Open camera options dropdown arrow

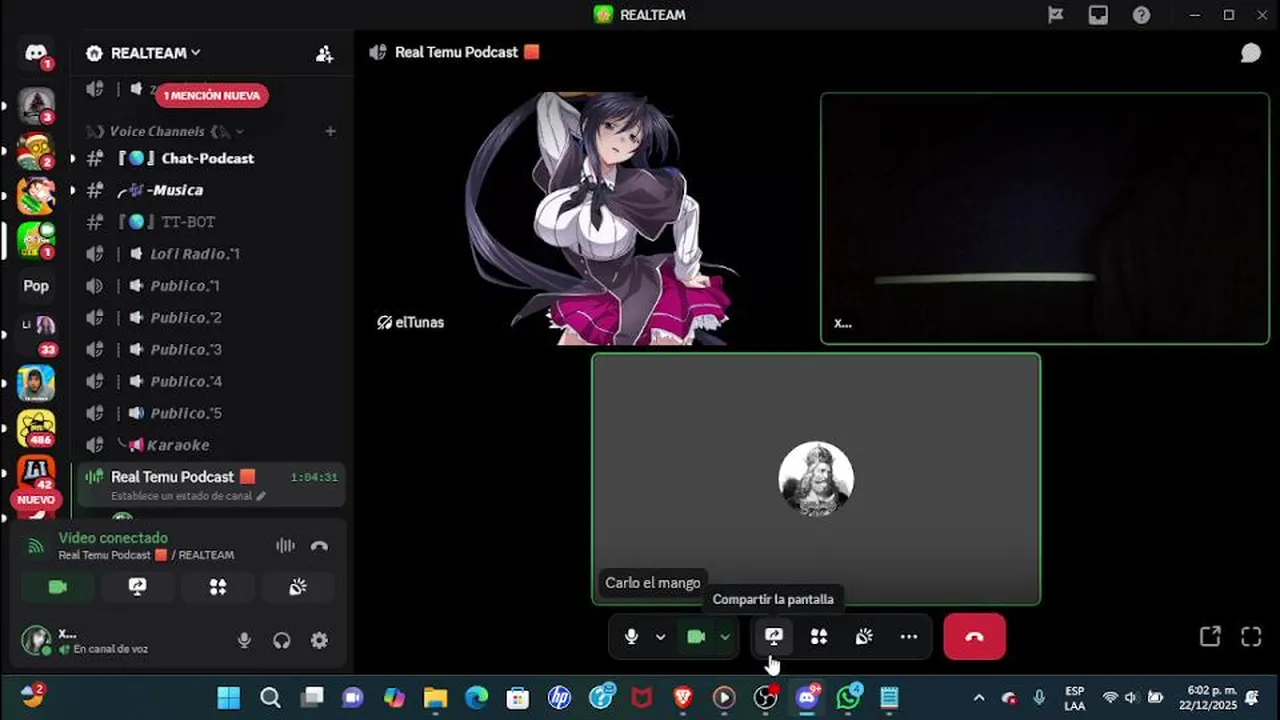(x=725, y=637)
